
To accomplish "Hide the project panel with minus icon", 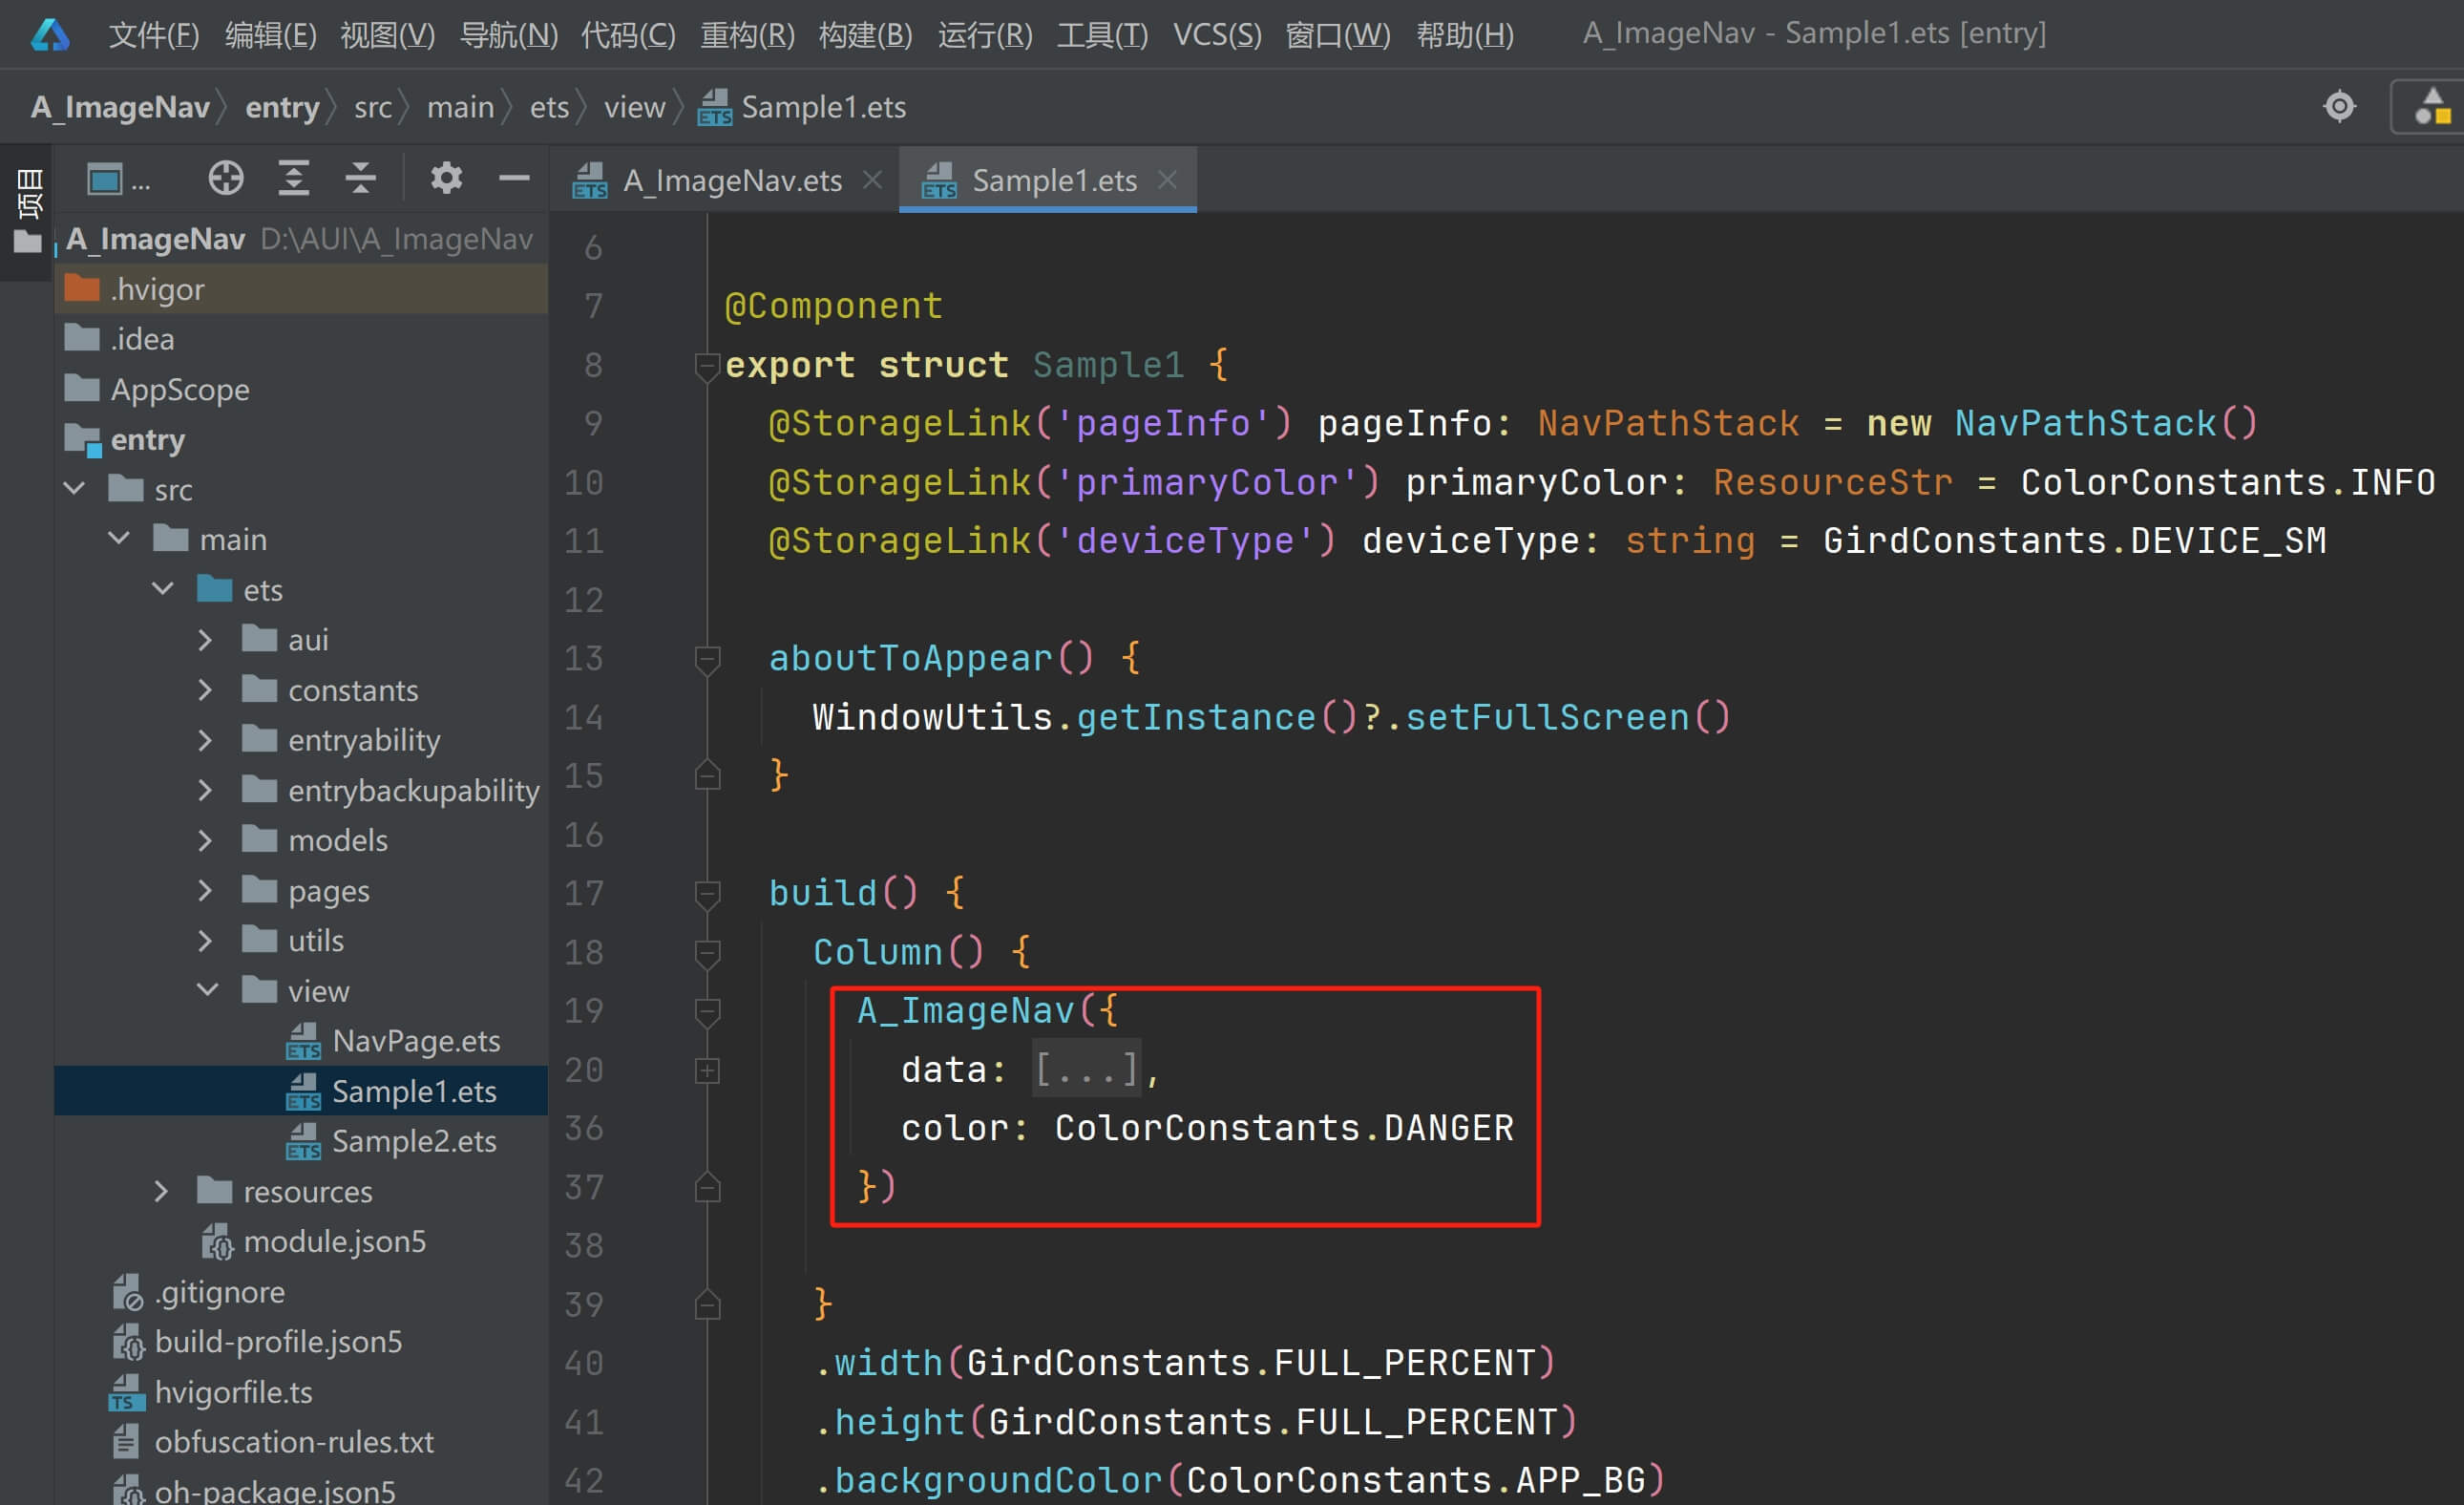I will (514, 179).
